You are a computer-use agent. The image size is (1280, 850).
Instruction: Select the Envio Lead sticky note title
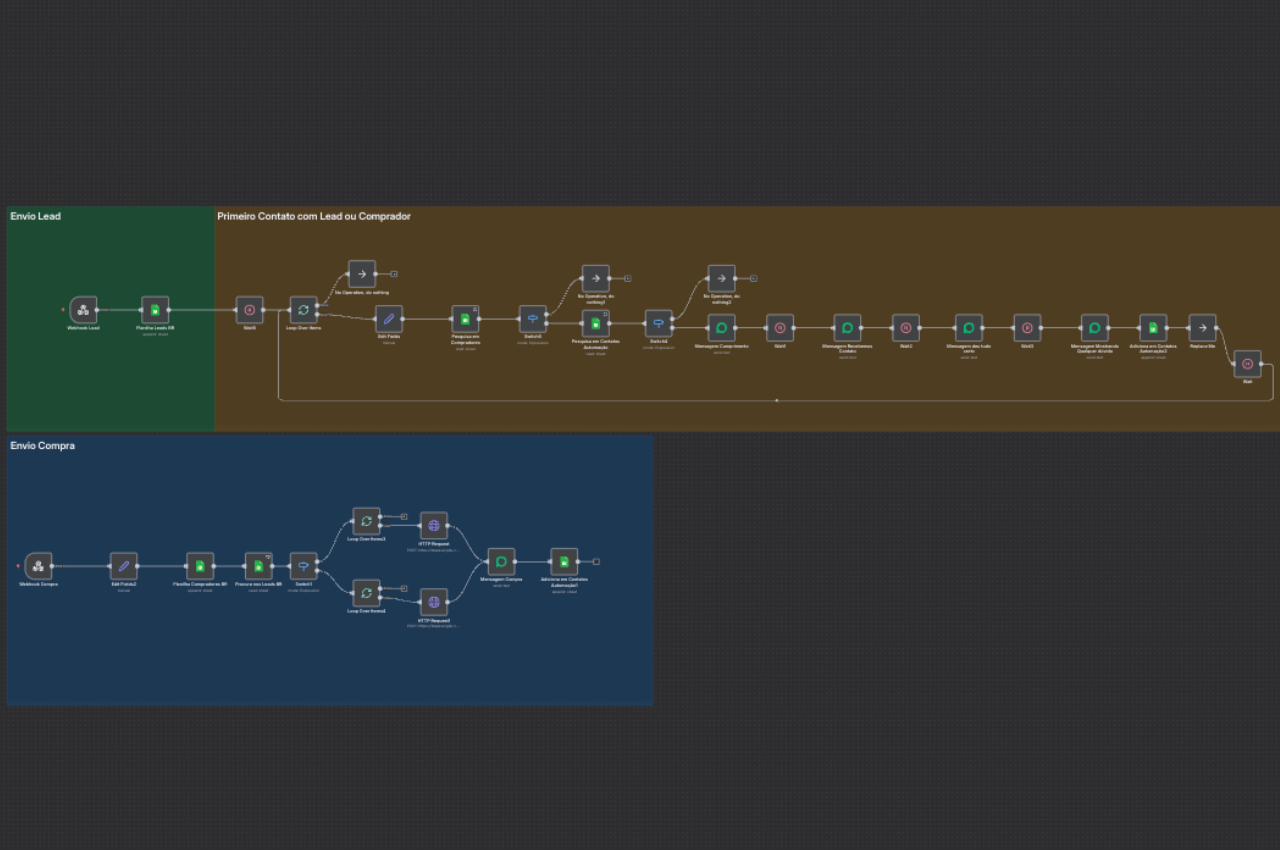pos(36,216)
